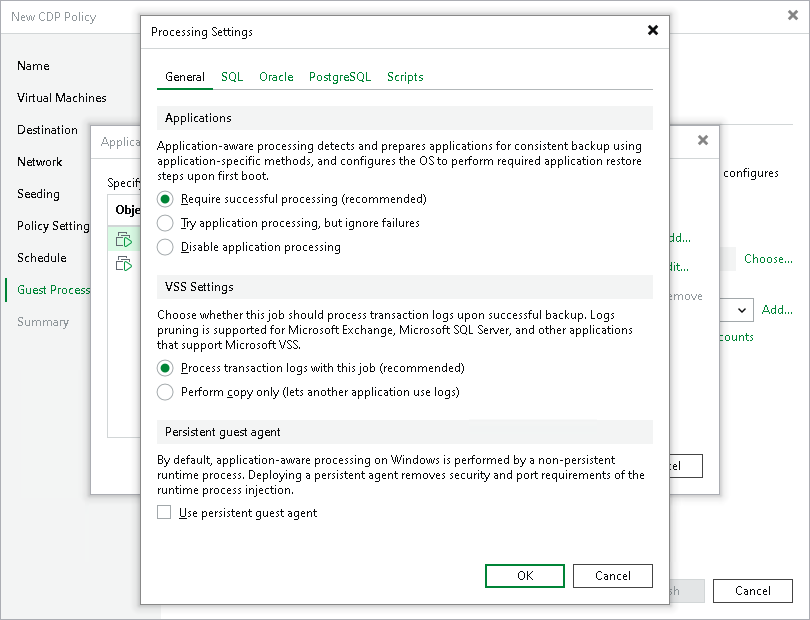Image resolution: width=810 pixels, height=620 pixels.
Task: Select the first VM icon in Objects list
Action: (x=124, y=238)
